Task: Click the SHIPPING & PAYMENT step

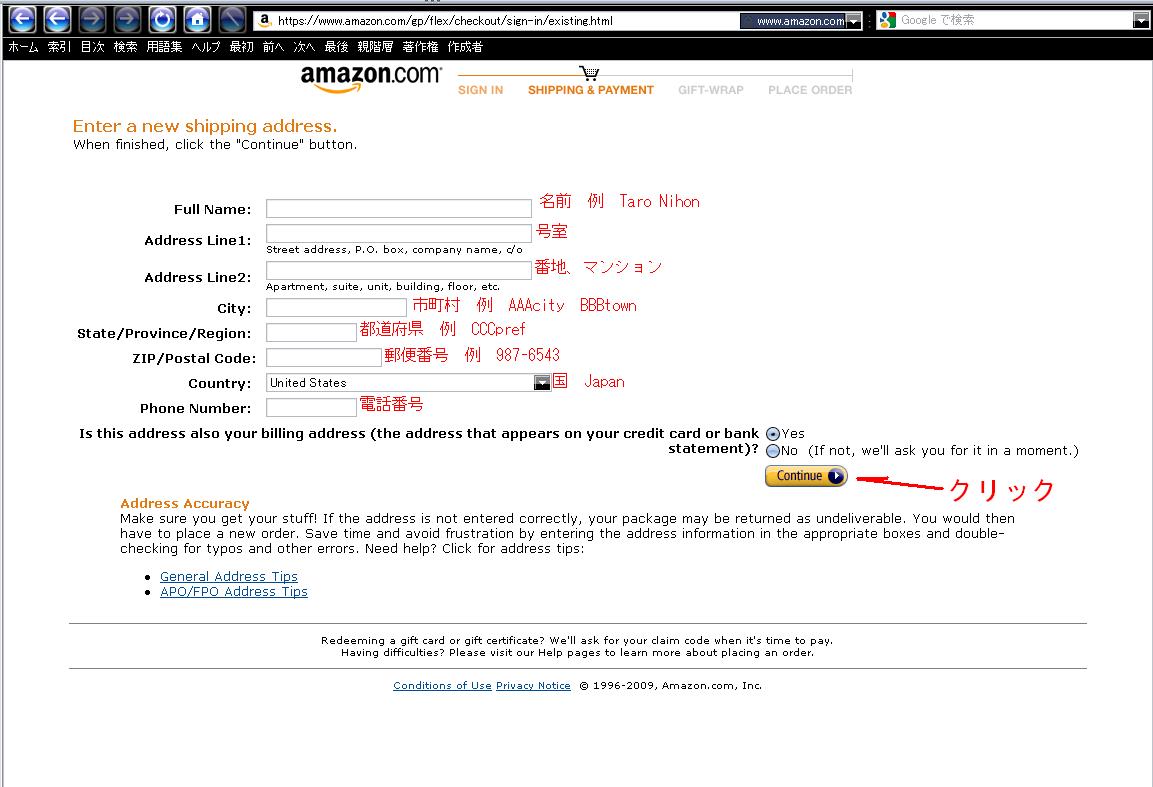Action: [x=590, y=90]
